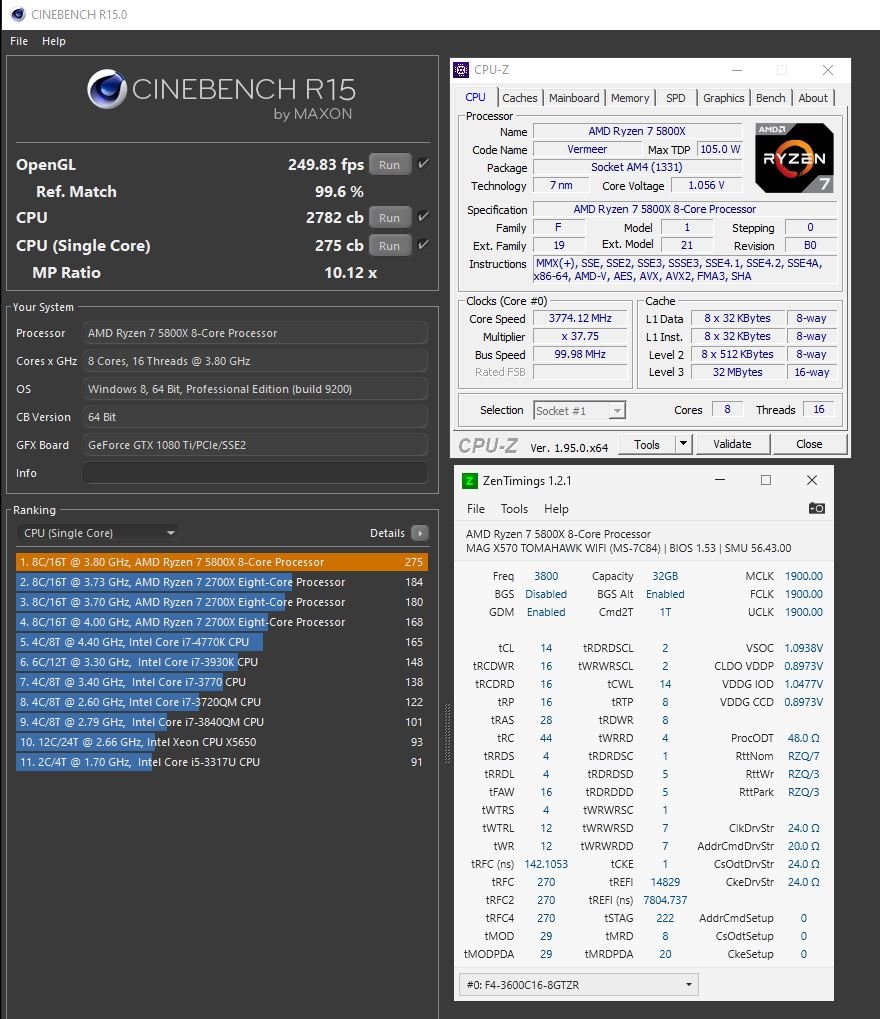Click the Cores x GHz field
Viewport: 880px width, 1019px height.
[255, 361]
